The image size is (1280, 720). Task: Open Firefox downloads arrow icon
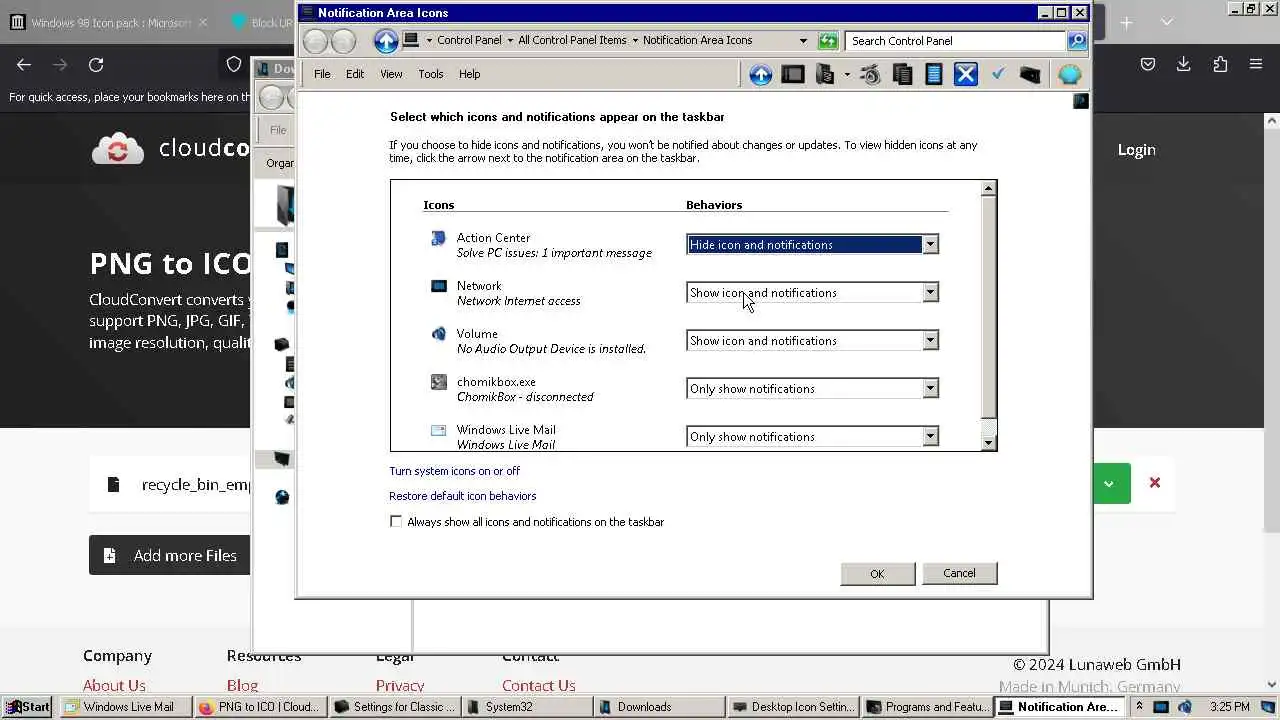tap(1184, 65)
